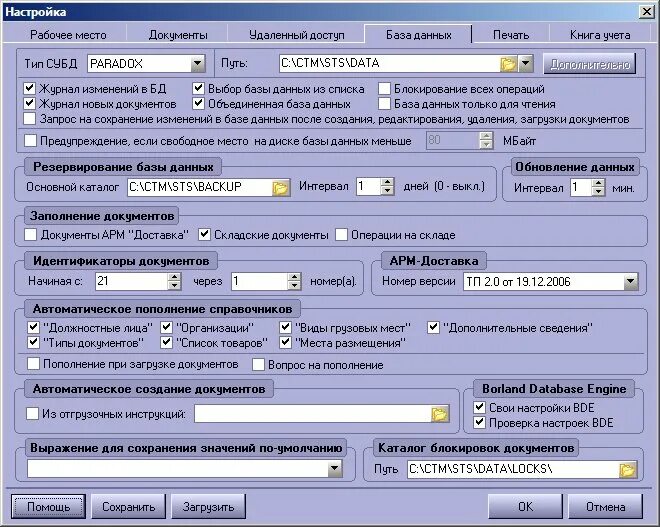The height and width of the screenshot is (527, 660).
Task: Click the Загрузить button
Action: pyautogui.click(x=208, y=507)
